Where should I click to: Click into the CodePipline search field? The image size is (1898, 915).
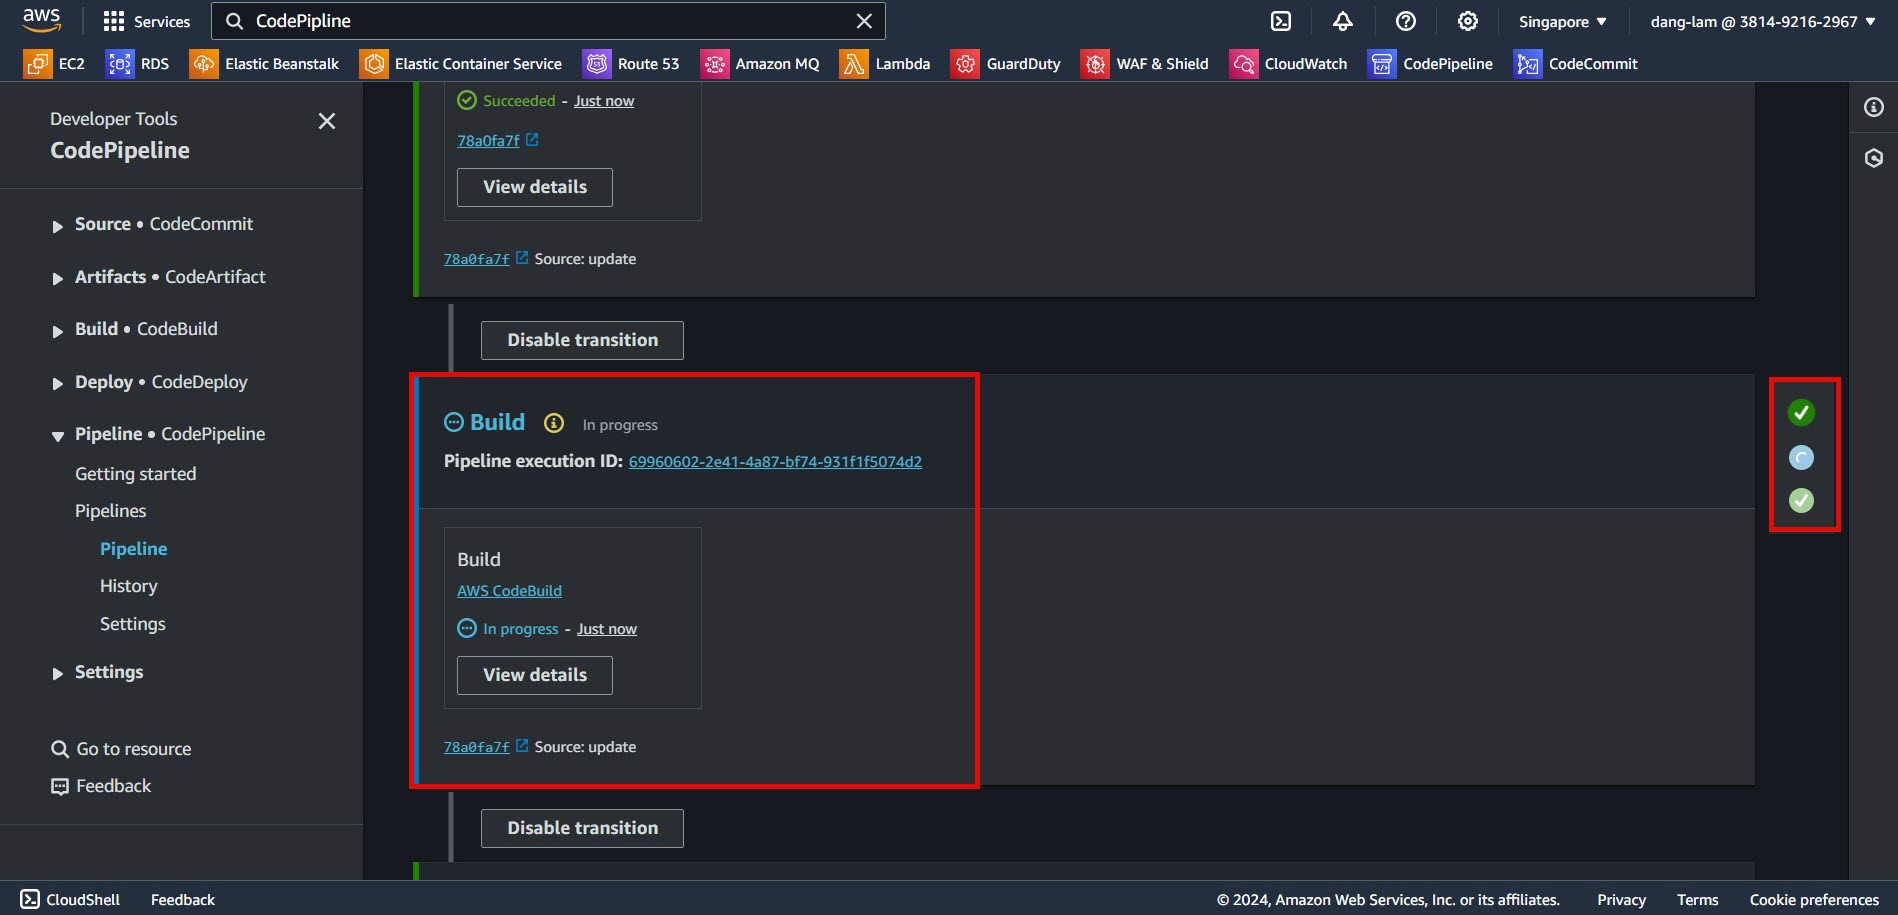(548, 21)
